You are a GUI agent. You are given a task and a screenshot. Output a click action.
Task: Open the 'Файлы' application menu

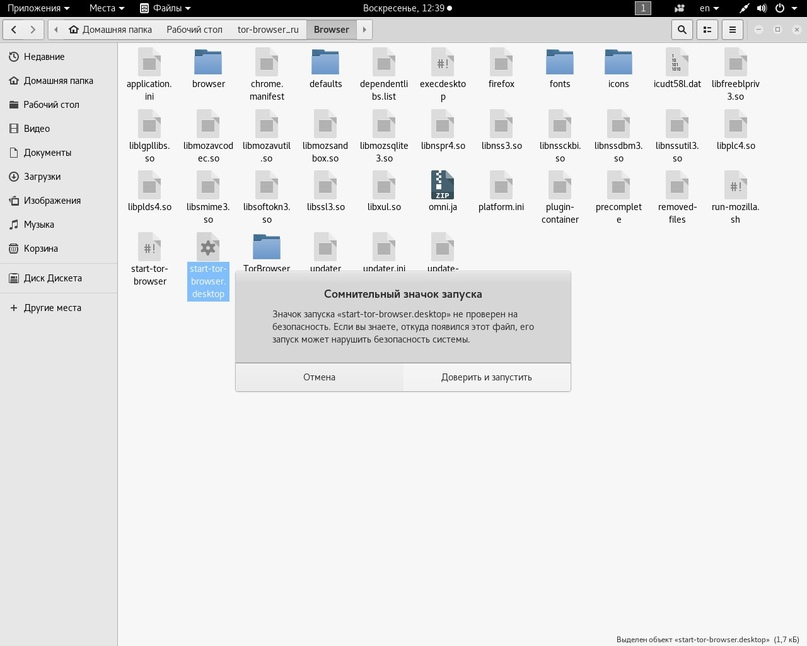[x=165, y=8]
